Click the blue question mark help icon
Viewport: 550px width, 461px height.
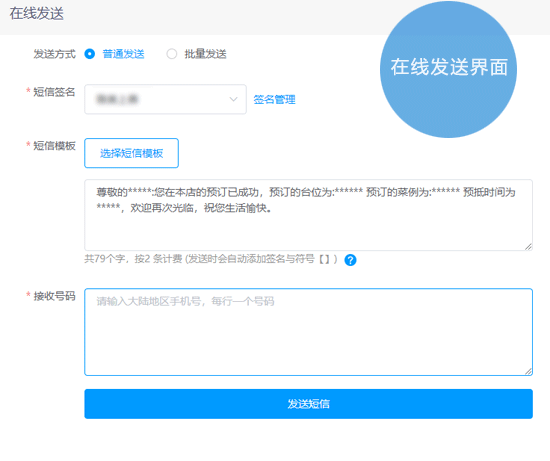tap(350, 260)
